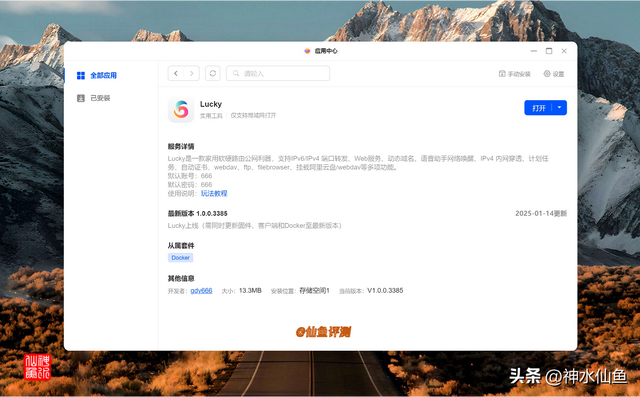Open developer gdy666 link
The image size is (640, 397).
[201, 291]
